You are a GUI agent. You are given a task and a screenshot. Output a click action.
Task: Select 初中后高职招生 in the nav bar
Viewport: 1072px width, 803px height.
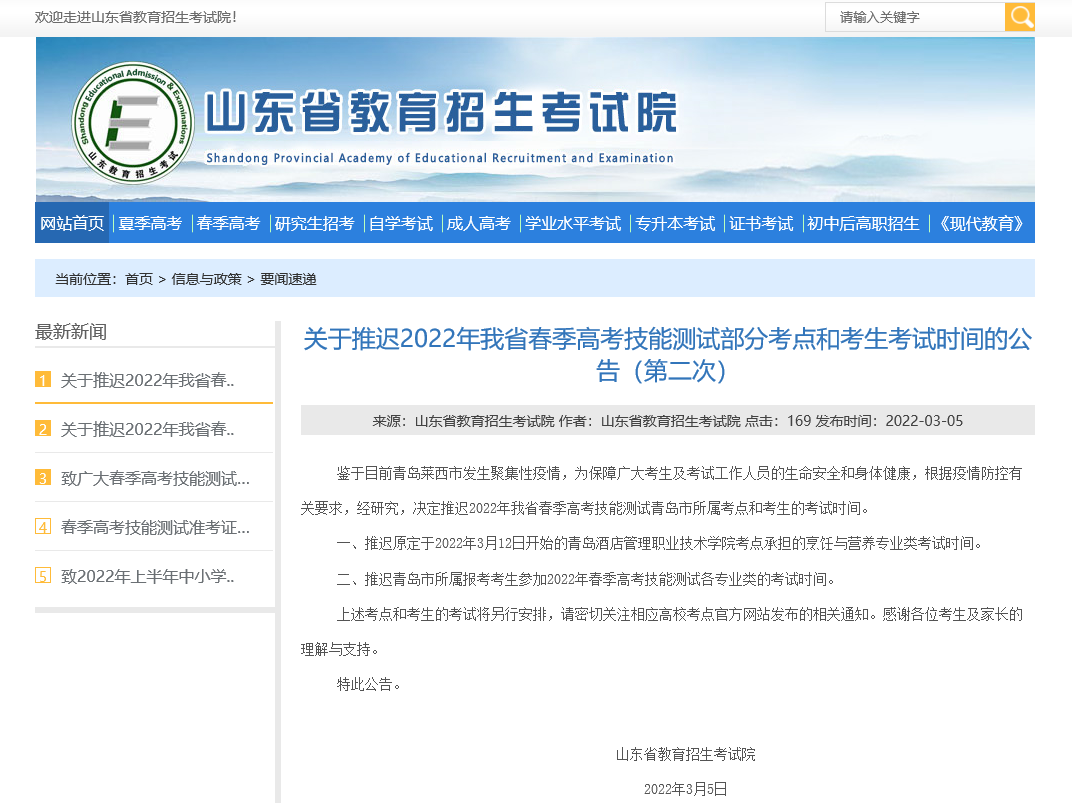863,223
